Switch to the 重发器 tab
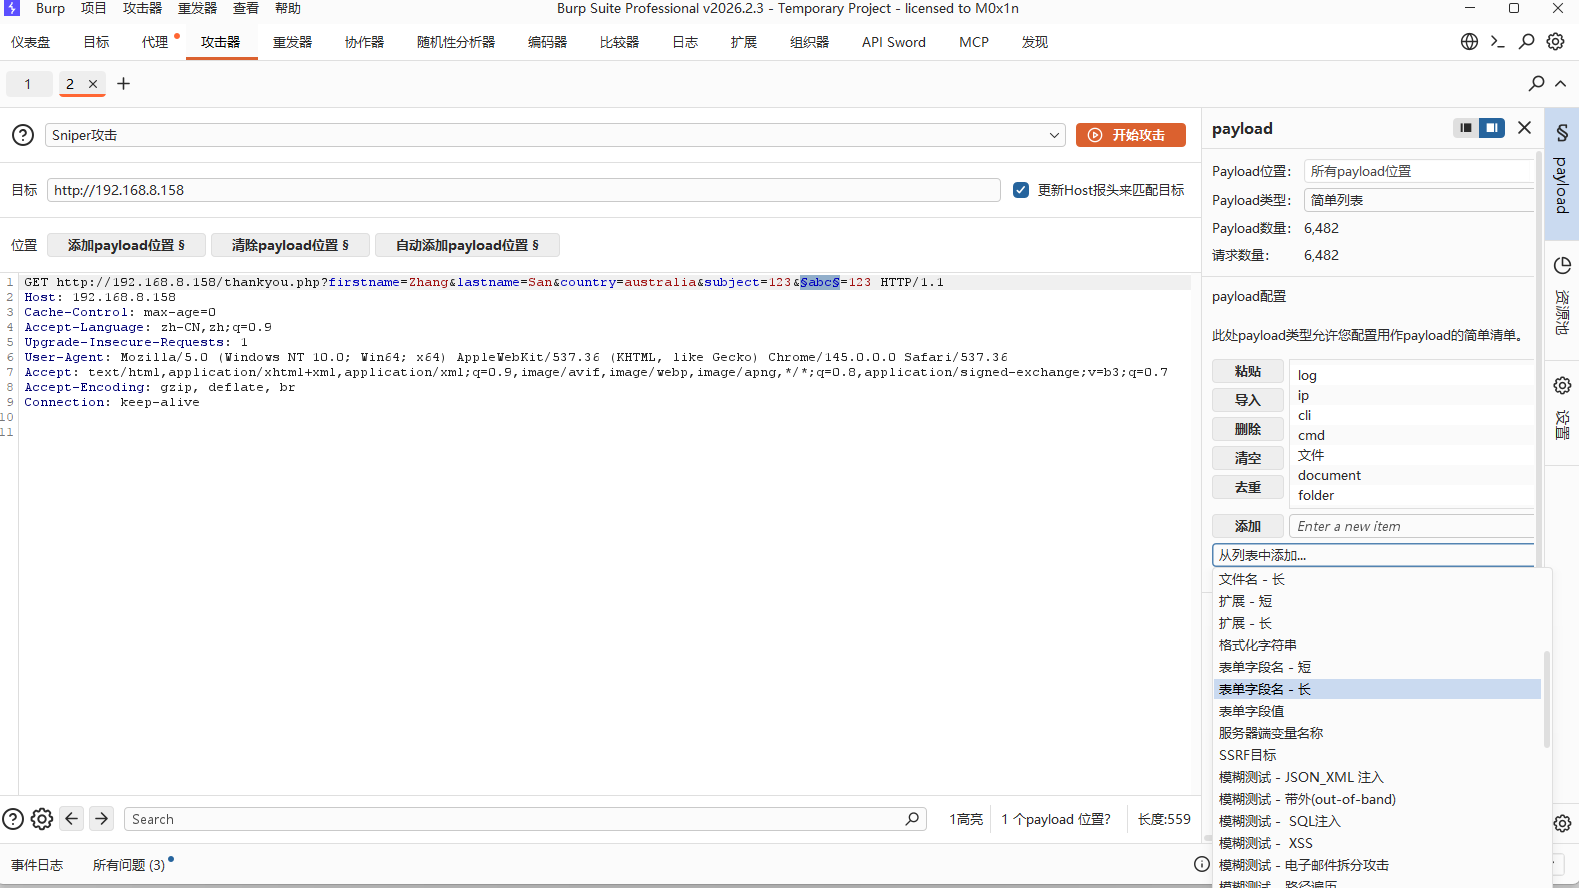 tap(292, 42)
